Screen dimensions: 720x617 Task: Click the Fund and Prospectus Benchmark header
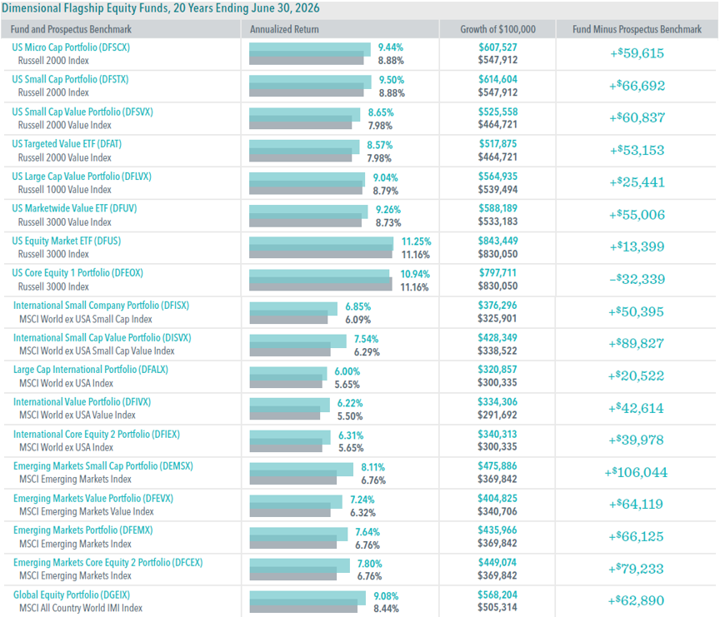[71, 29]
